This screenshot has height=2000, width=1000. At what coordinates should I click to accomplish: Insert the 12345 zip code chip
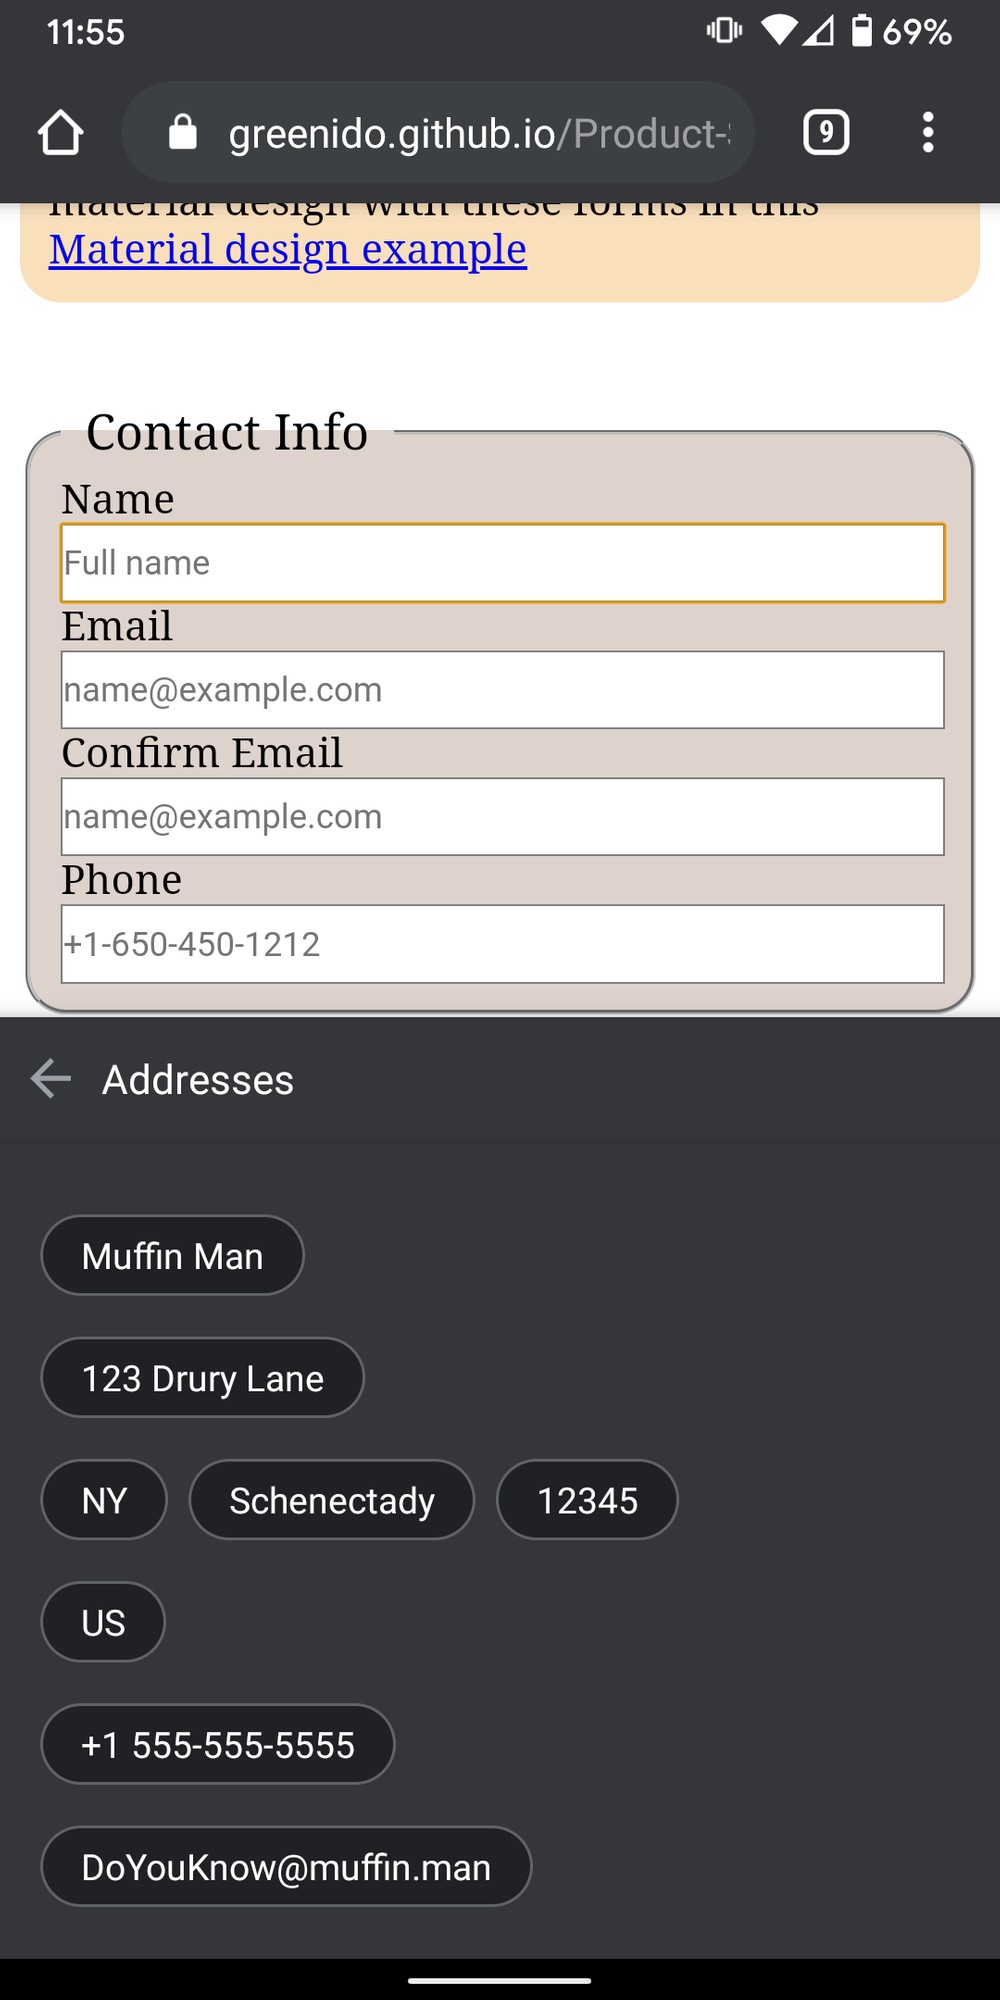pos(587,1500)
